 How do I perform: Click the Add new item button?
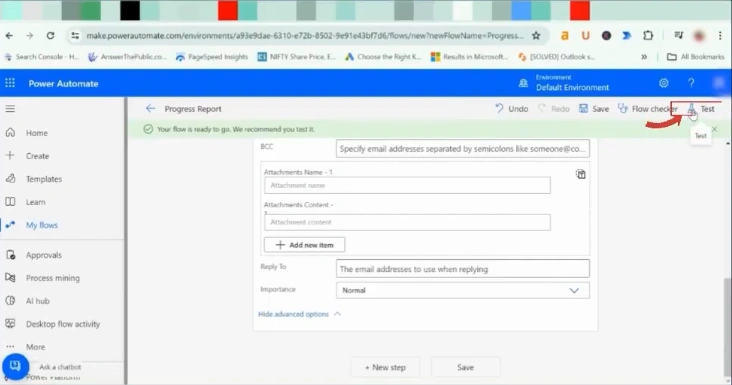coord(304,245)
